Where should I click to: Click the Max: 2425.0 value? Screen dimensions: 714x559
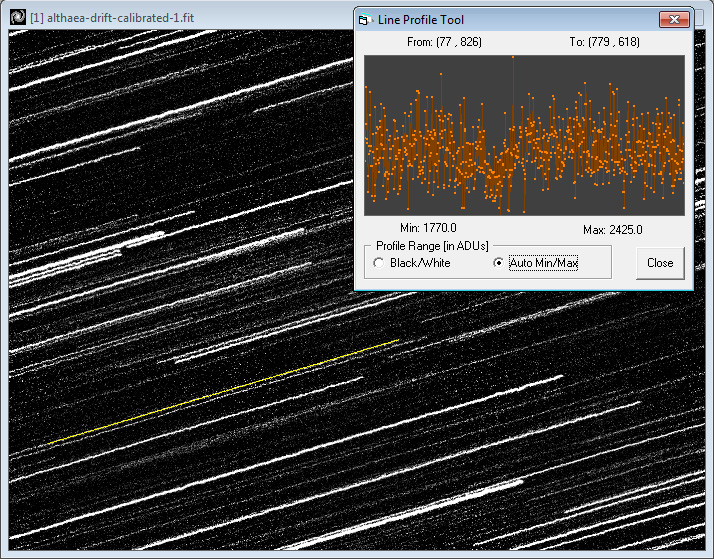click(612, 229)
